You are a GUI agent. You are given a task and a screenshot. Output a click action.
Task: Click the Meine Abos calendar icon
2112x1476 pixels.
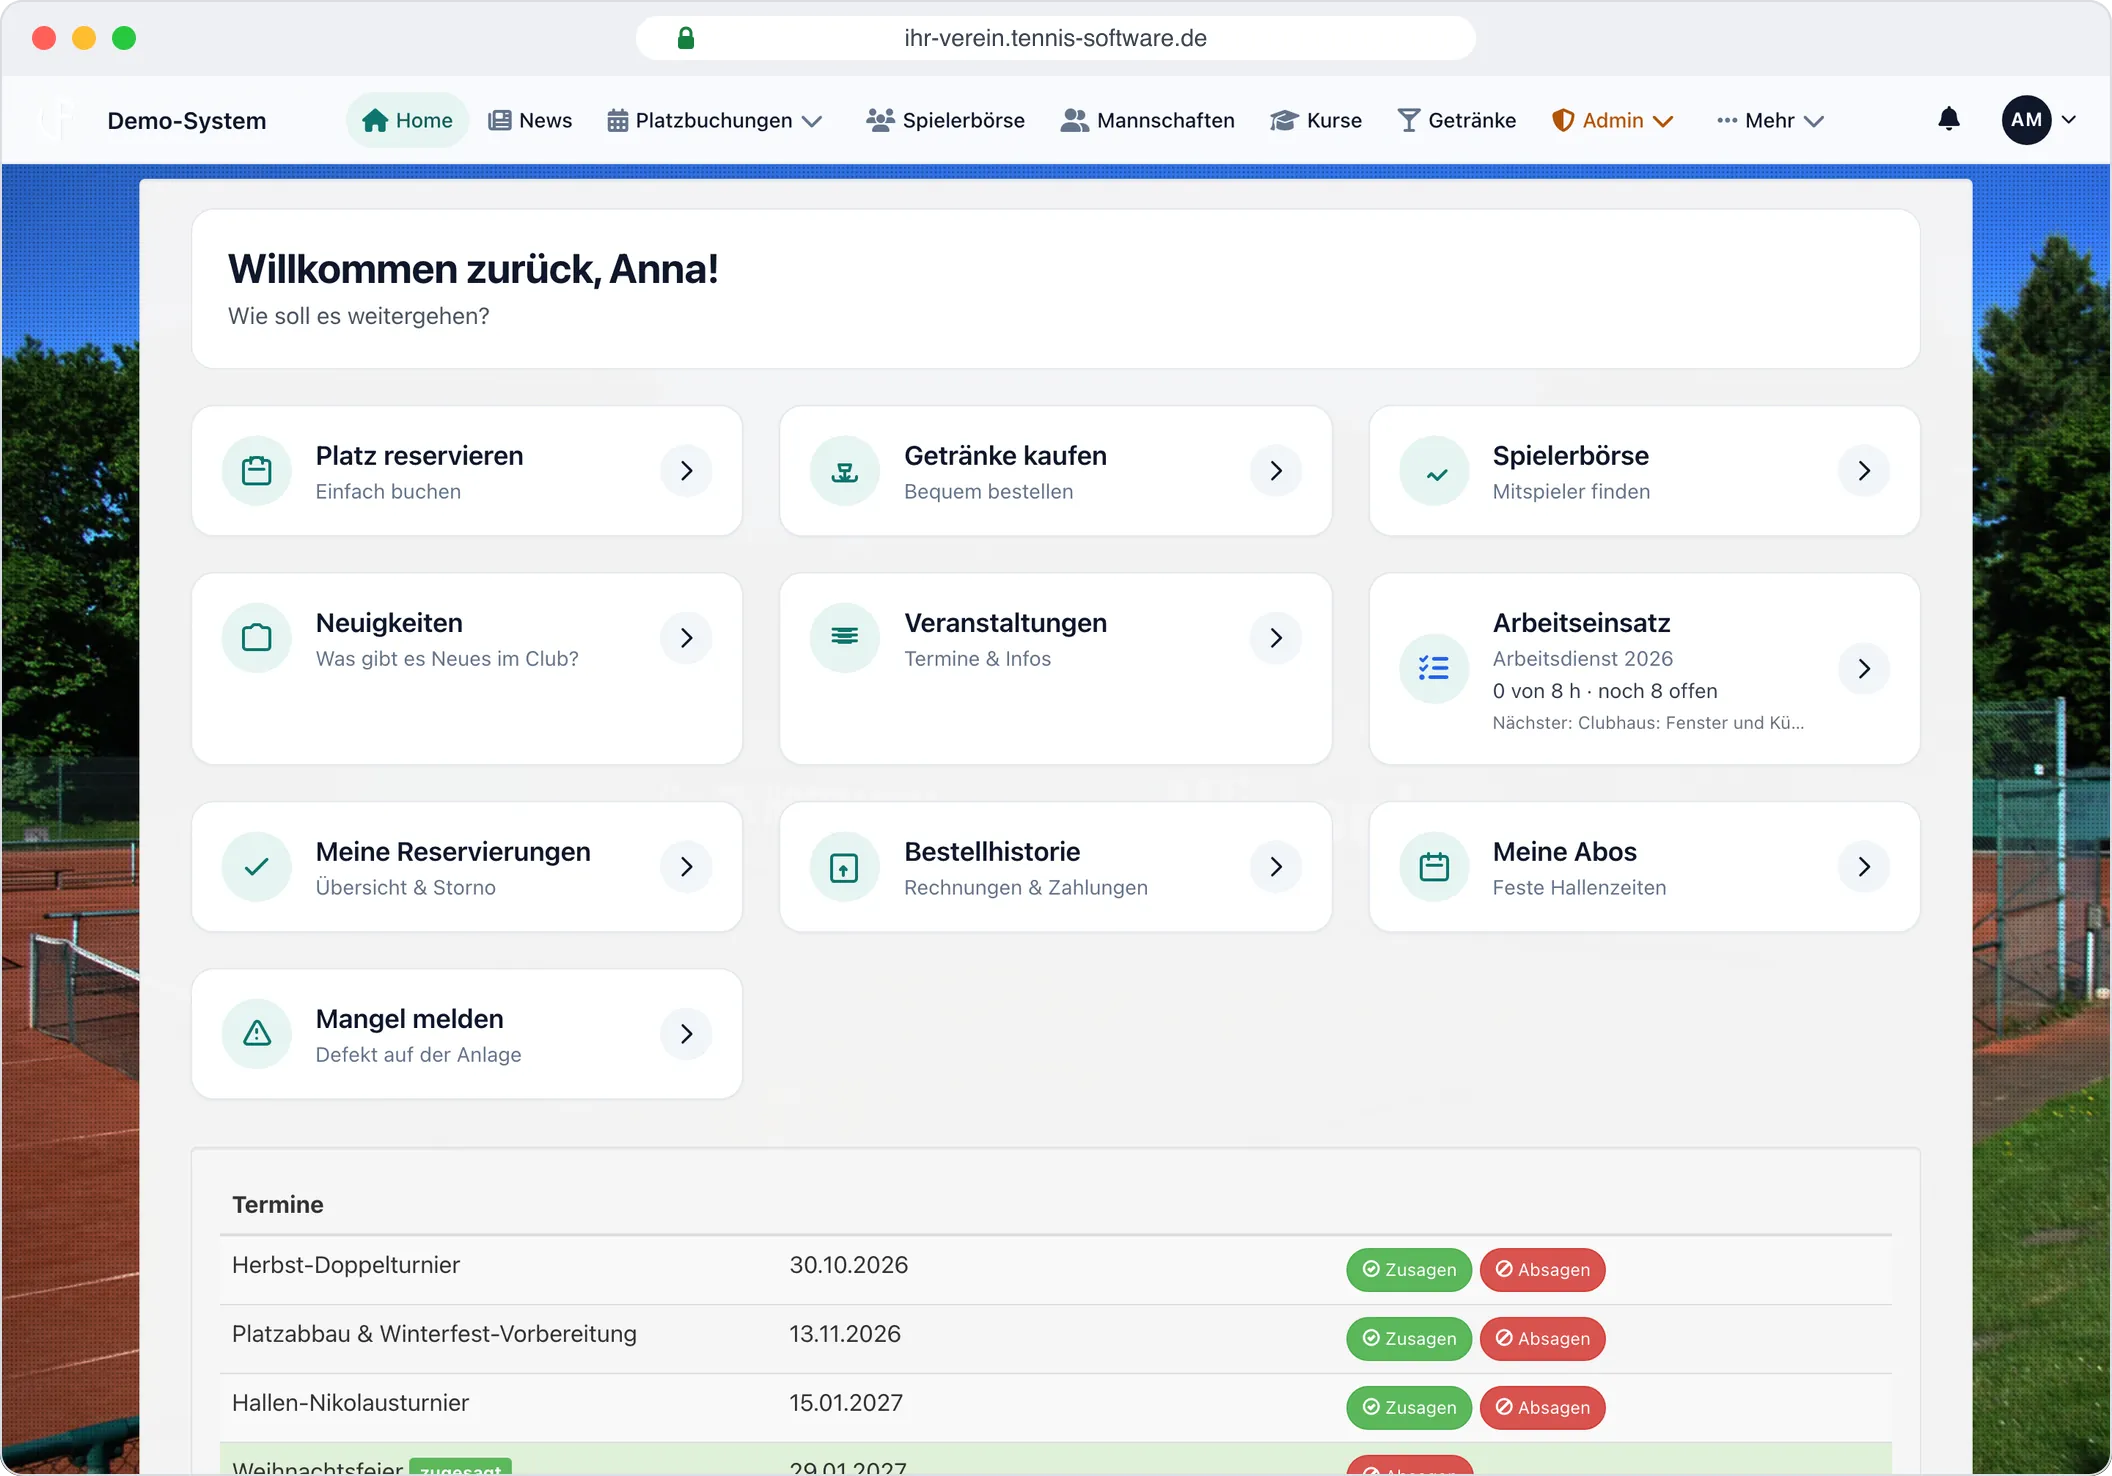pos(1435,867)
